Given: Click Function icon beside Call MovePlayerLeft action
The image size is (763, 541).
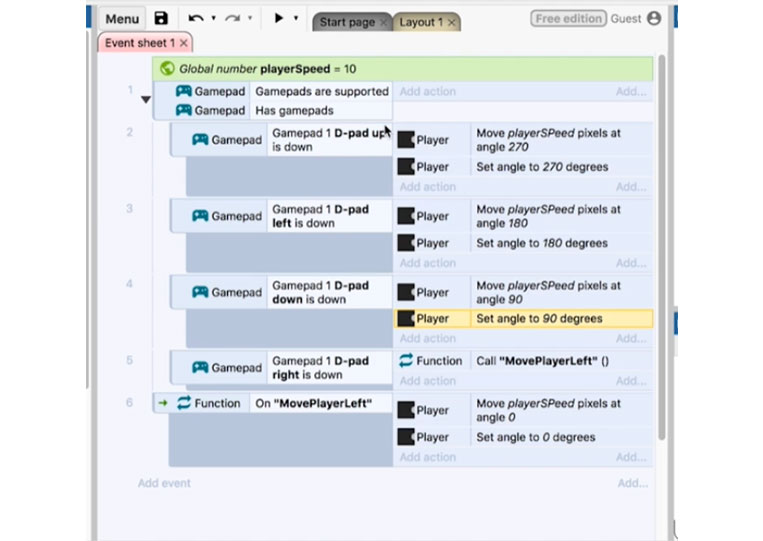Looking at the screenshot, I should click(x=406, y=361).
